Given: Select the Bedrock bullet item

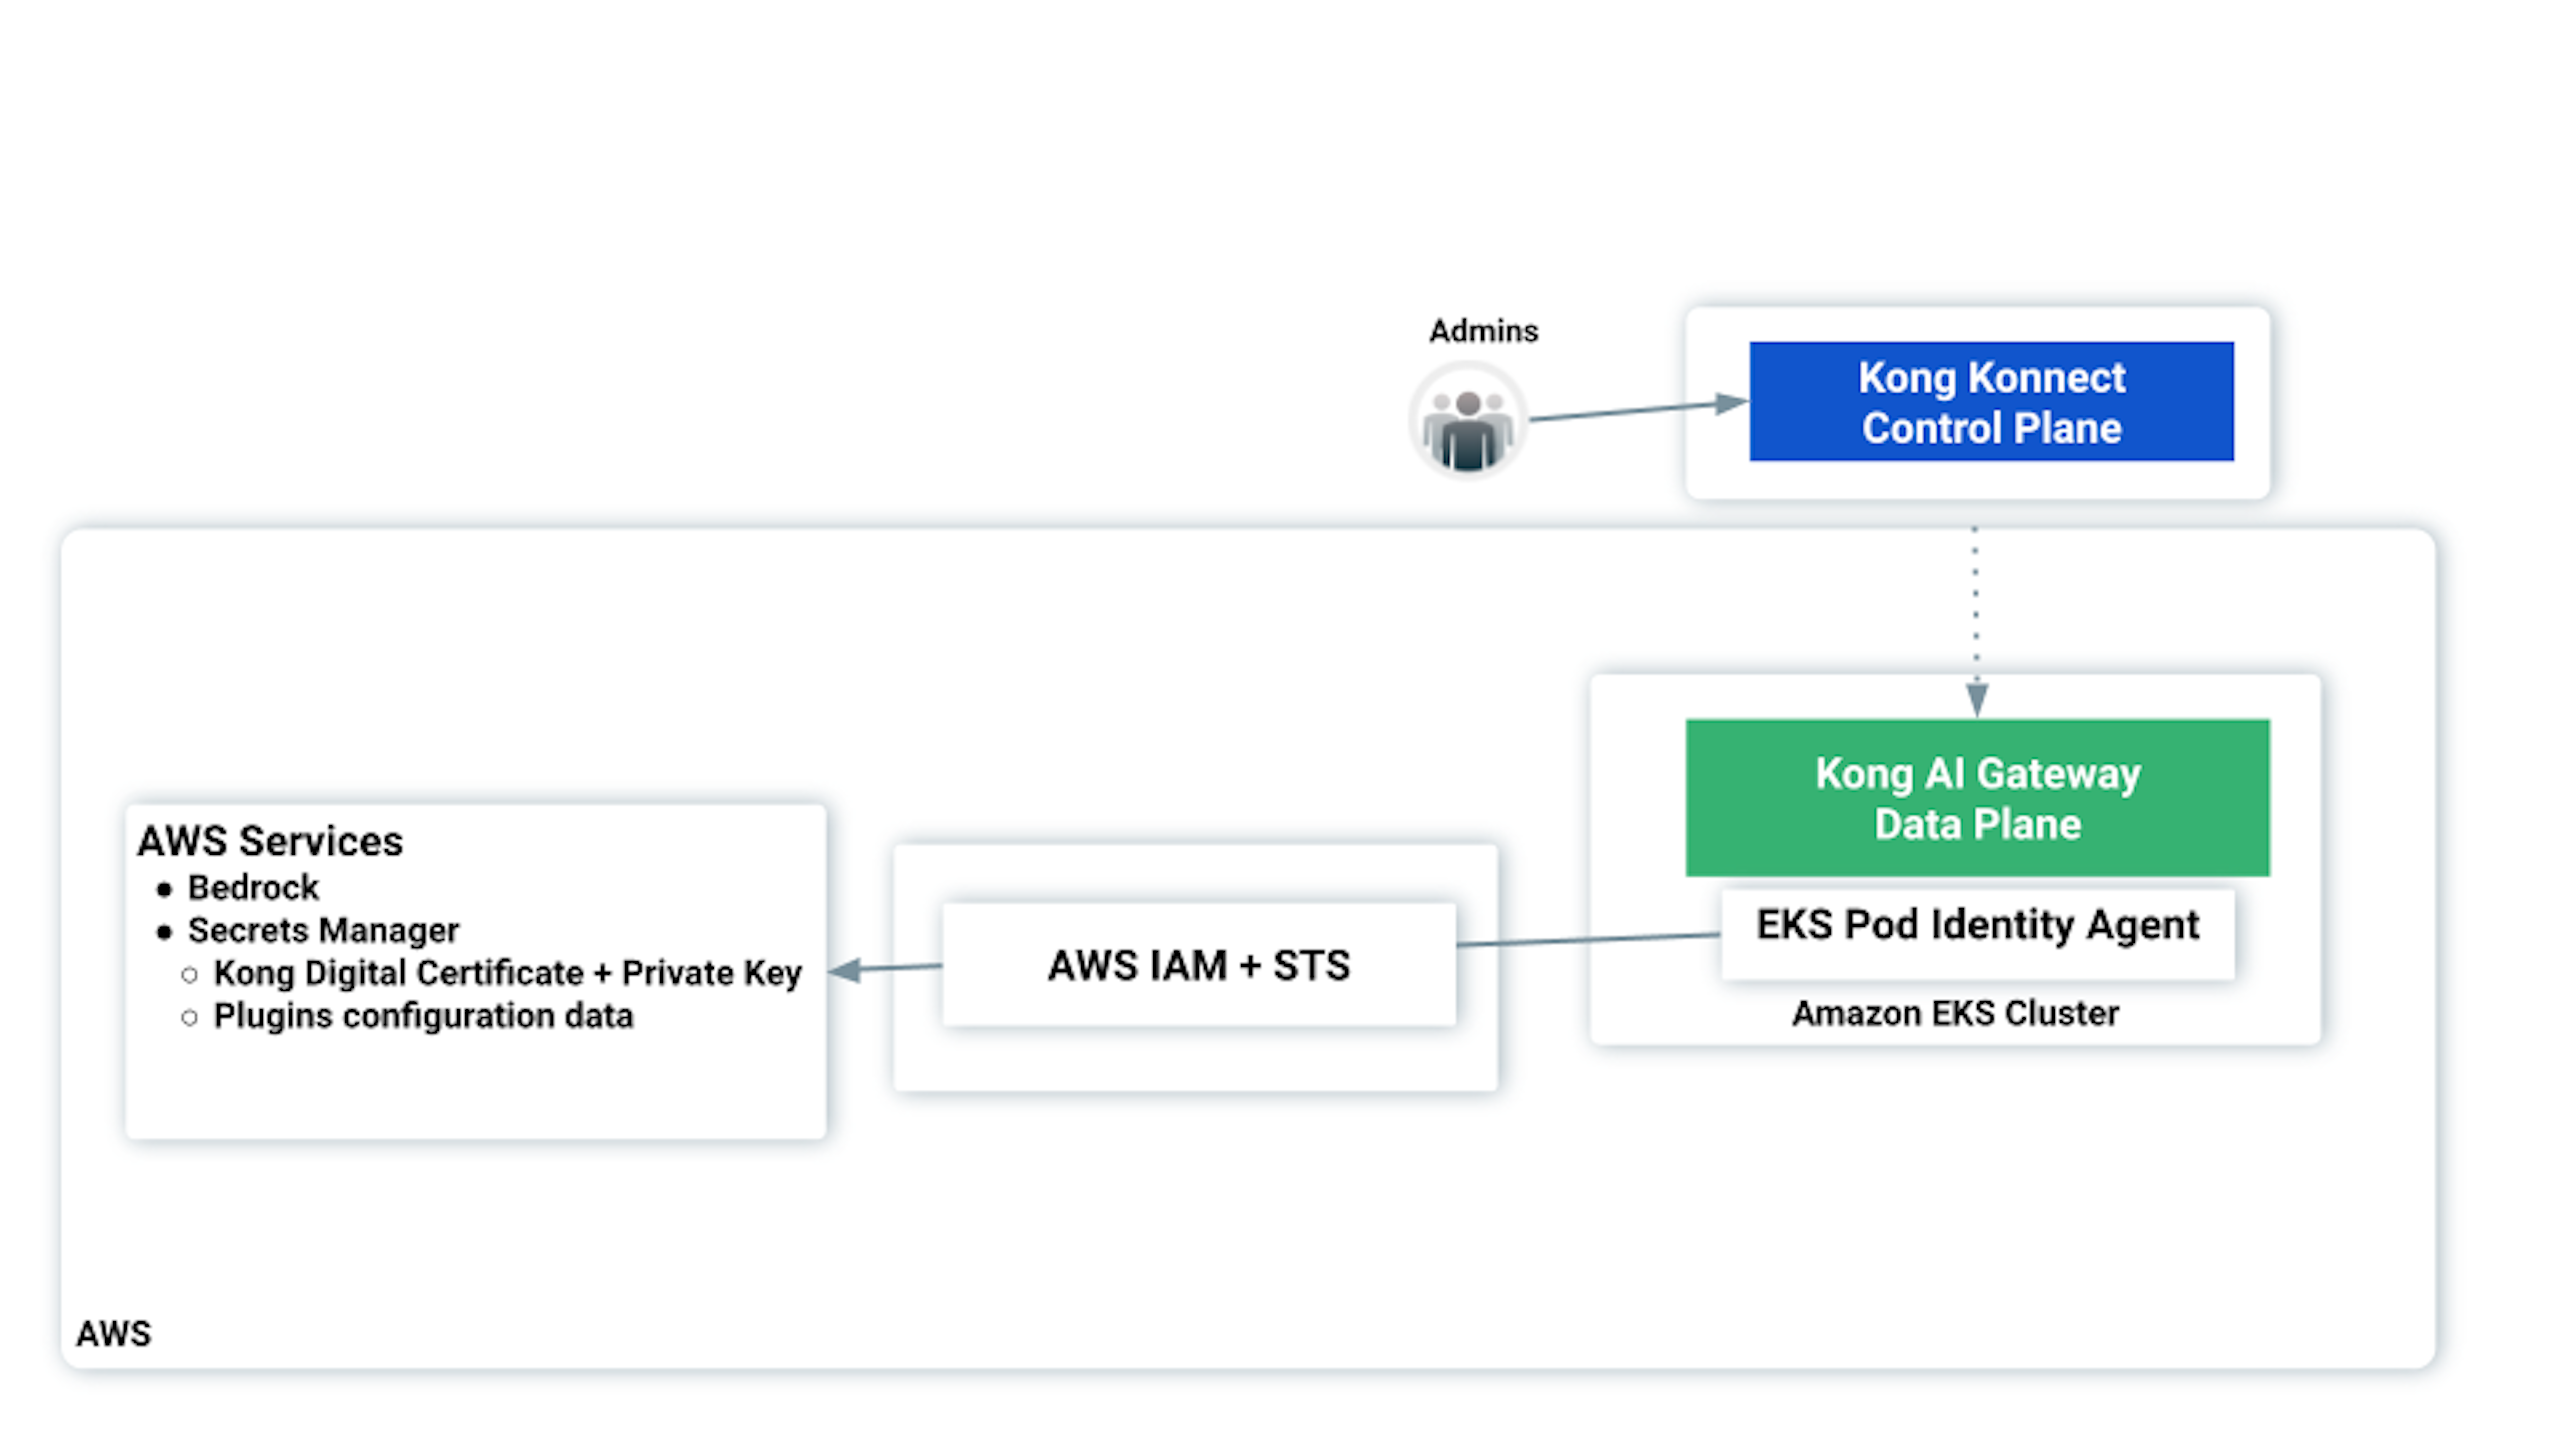Looking at the screenshot, I should click(x=253, y=887).
